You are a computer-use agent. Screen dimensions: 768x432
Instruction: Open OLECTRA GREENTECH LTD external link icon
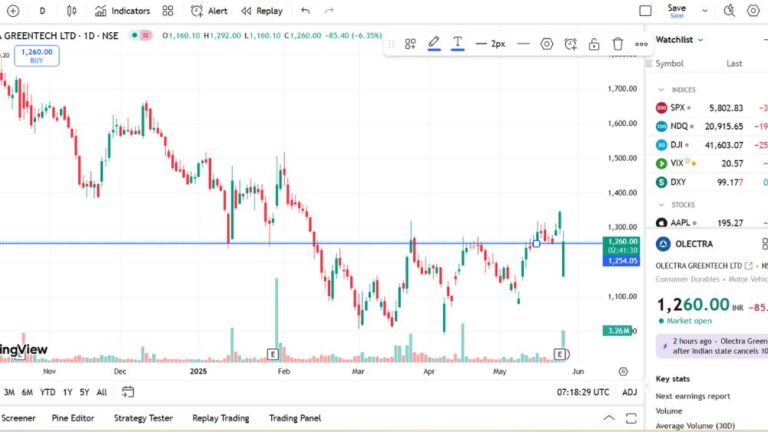(748, 266)
